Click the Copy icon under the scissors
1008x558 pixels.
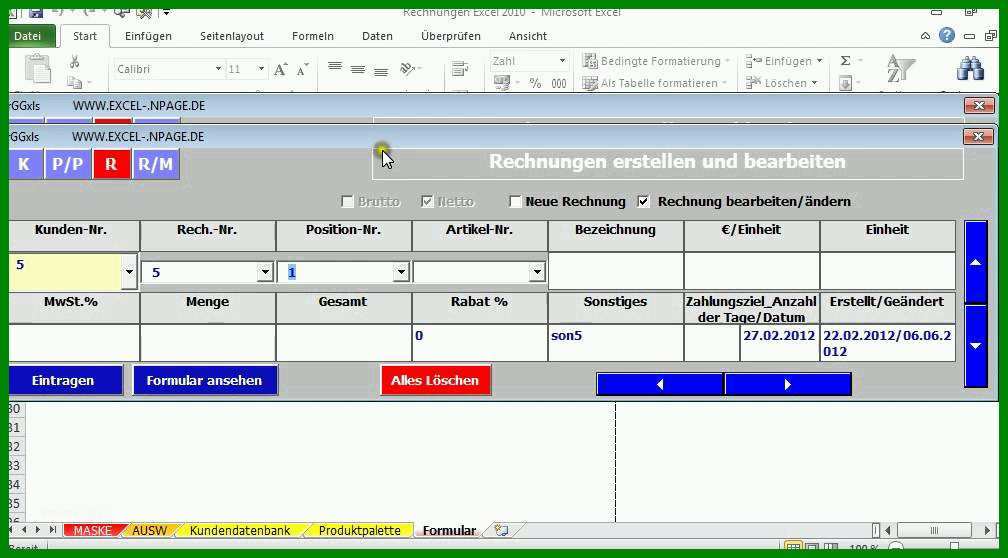point(75,82)
